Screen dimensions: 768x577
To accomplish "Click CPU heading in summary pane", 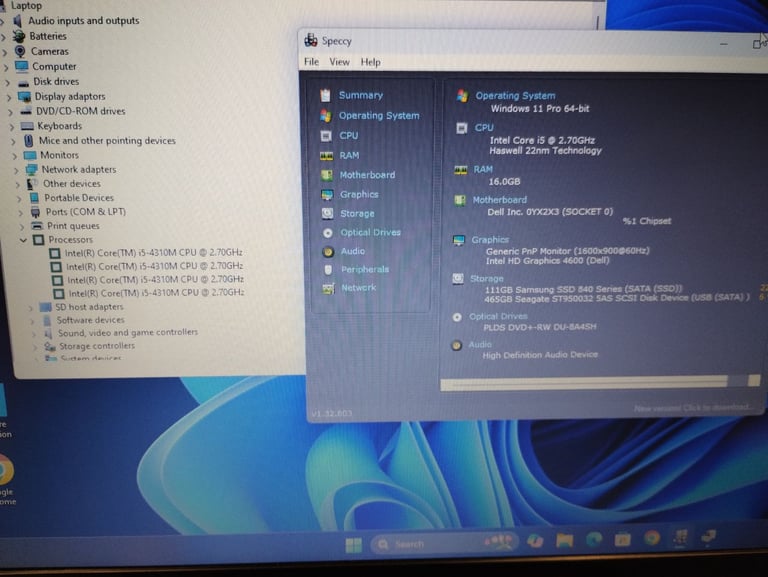I will pyautogui.click(x=484, y=127).
